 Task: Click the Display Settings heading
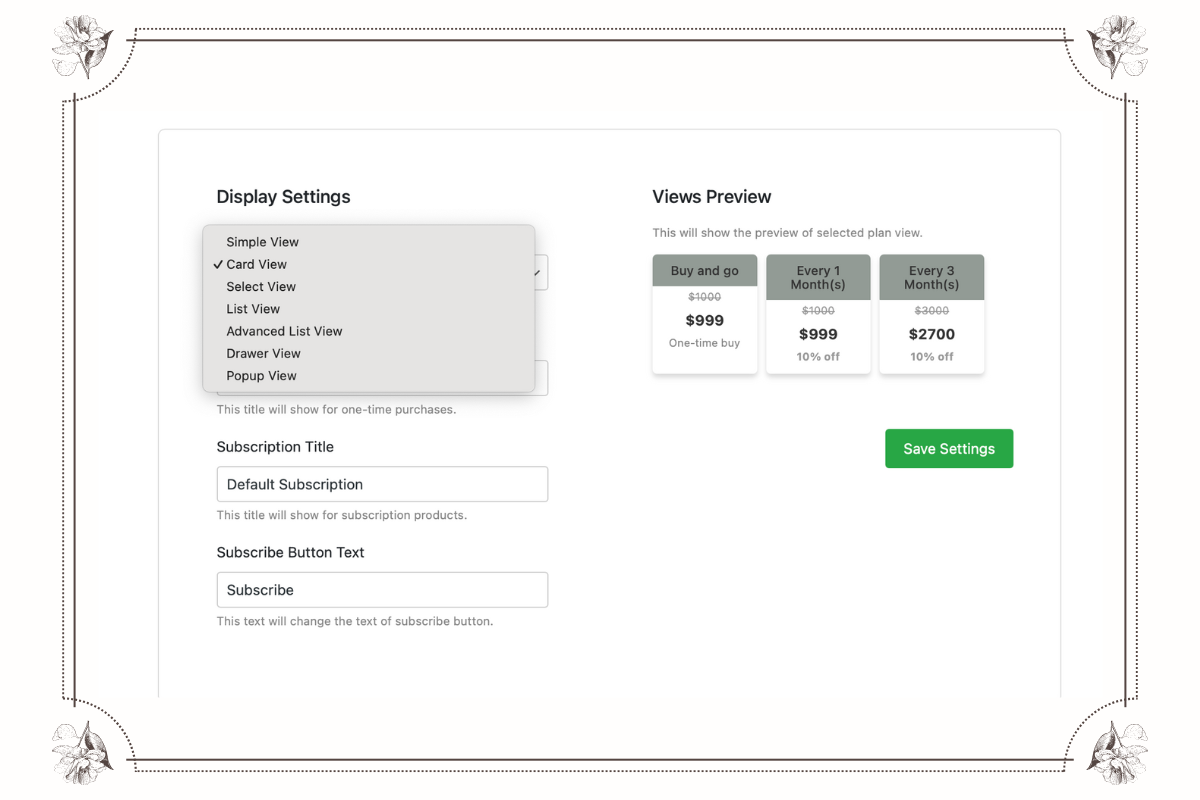coord(283,197)
